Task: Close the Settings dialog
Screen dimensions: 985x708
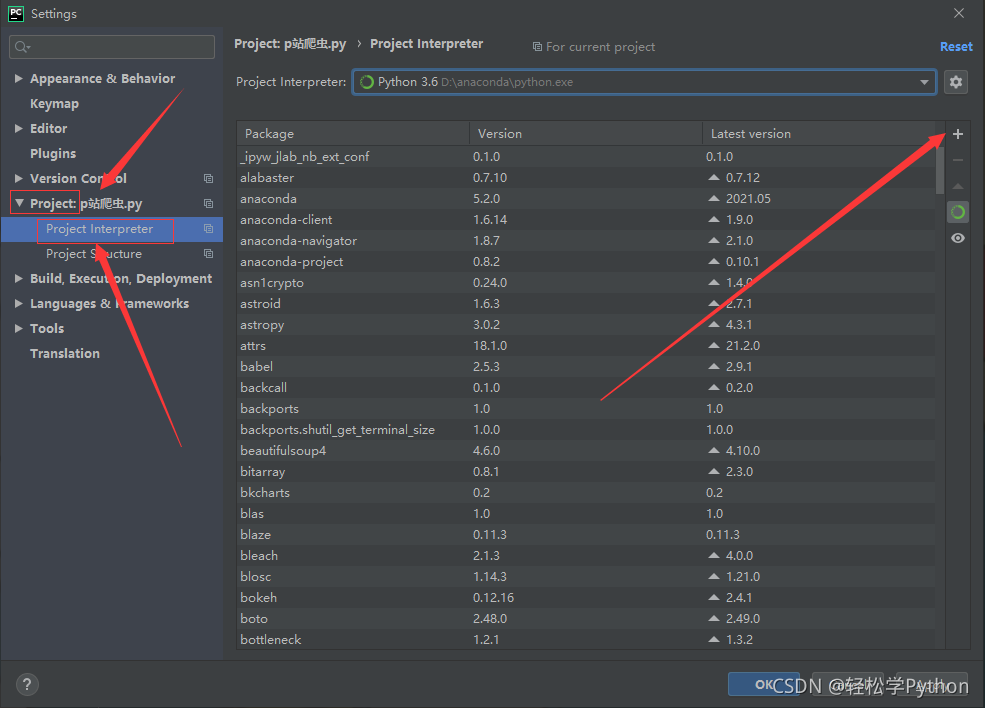Action: point(959,13)
